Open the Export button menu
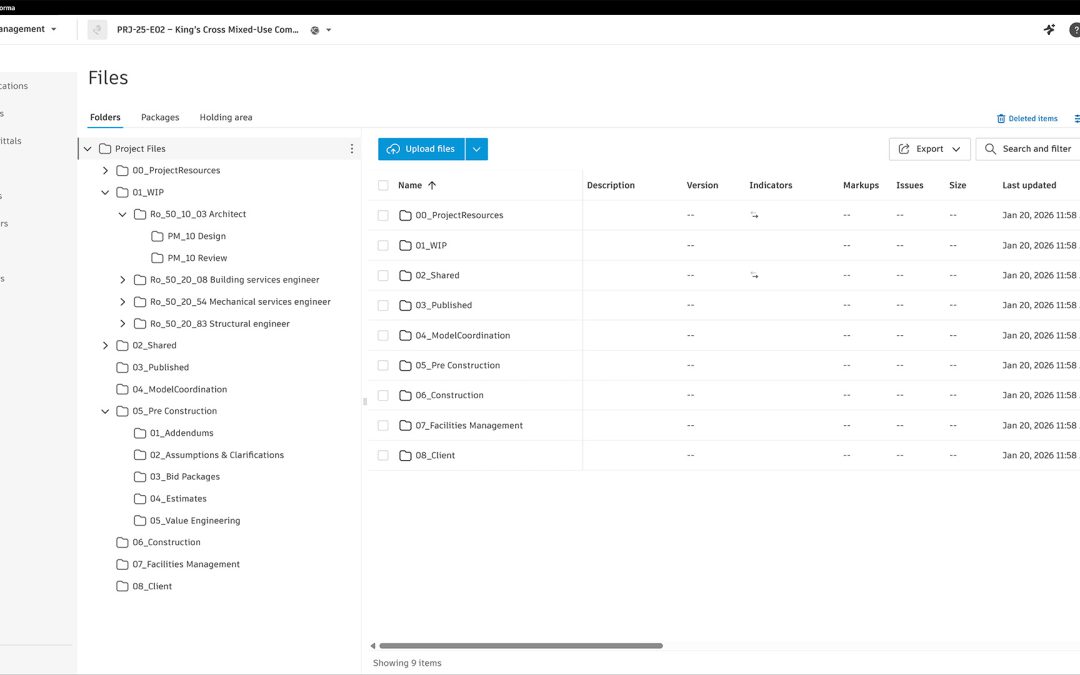This screenshot has width=1080, height=675. pos(929,149)
